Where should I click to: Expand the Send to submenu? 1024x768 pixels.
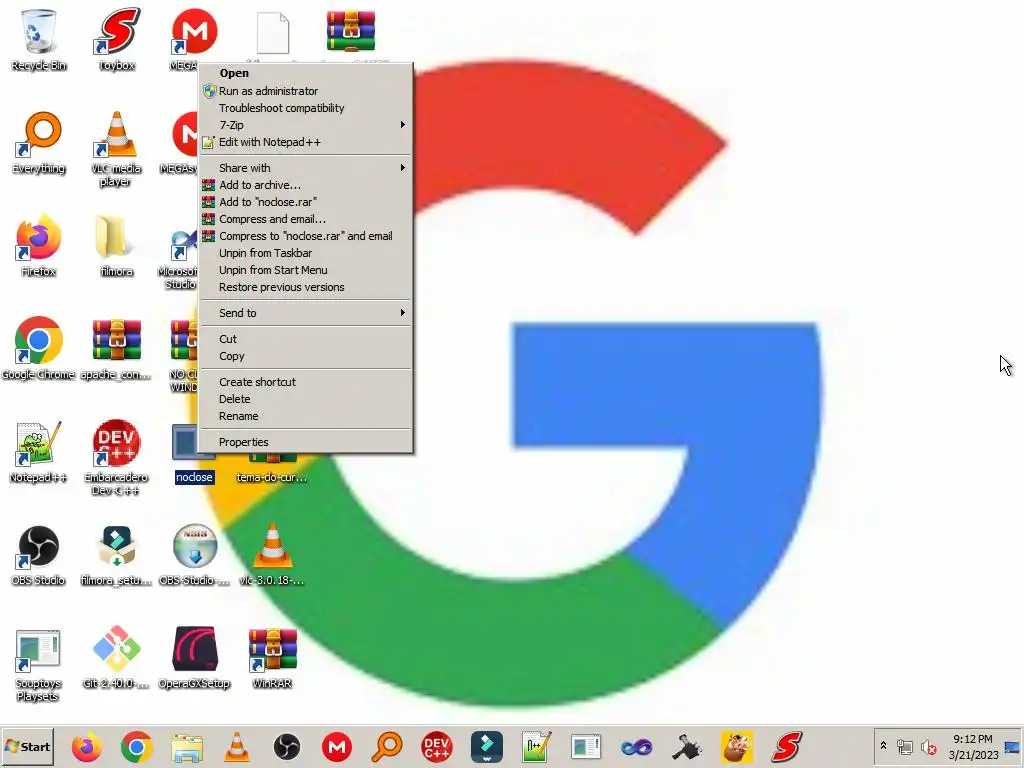point(306,313)
